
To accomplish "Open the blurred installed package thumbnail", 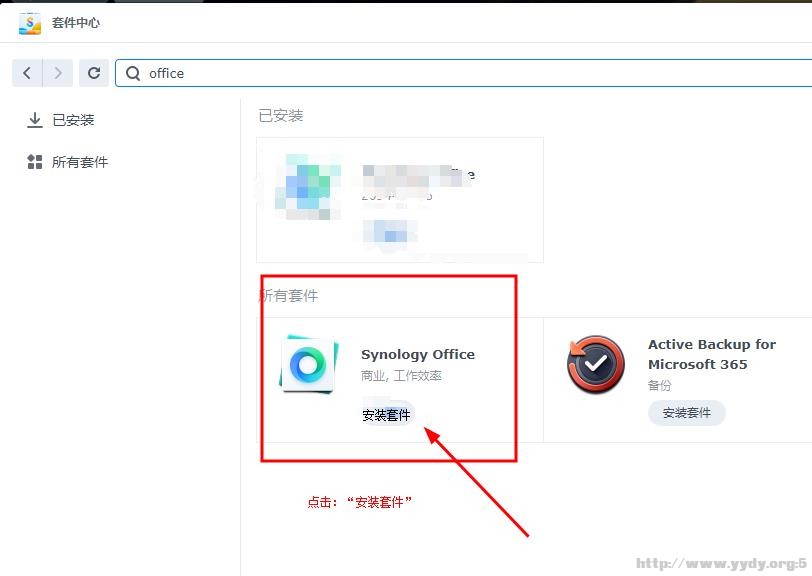I will tap(308, 186).
